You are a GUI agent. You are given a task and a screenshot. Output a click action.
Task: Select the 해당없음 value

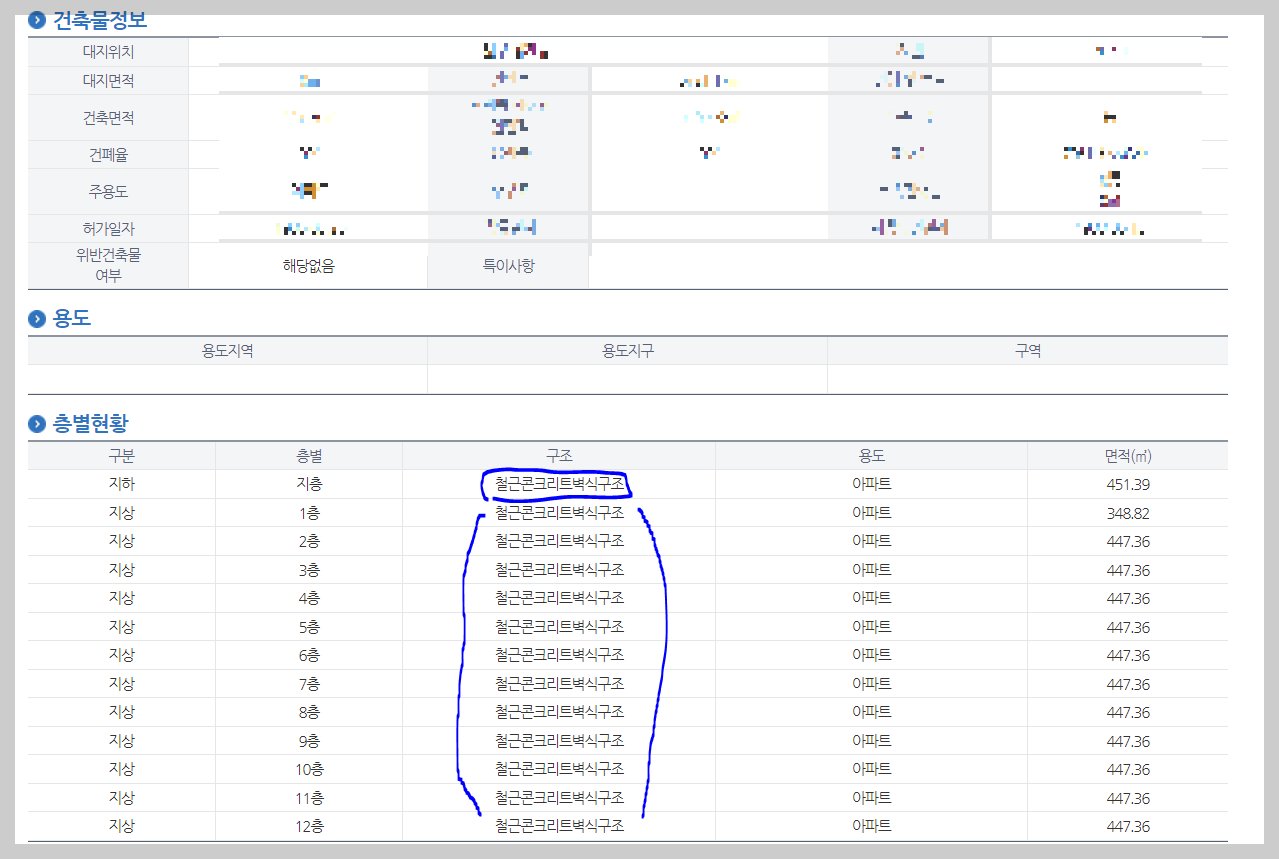pos(308,267)
